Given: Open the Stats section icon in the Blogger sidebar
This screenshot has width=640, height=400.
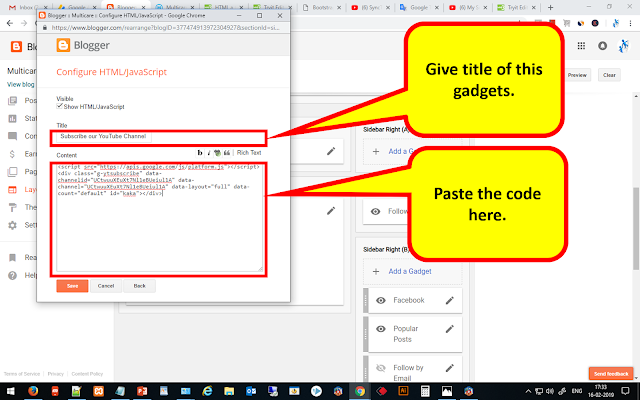Looking at the screenshot, I should [13, 118].
